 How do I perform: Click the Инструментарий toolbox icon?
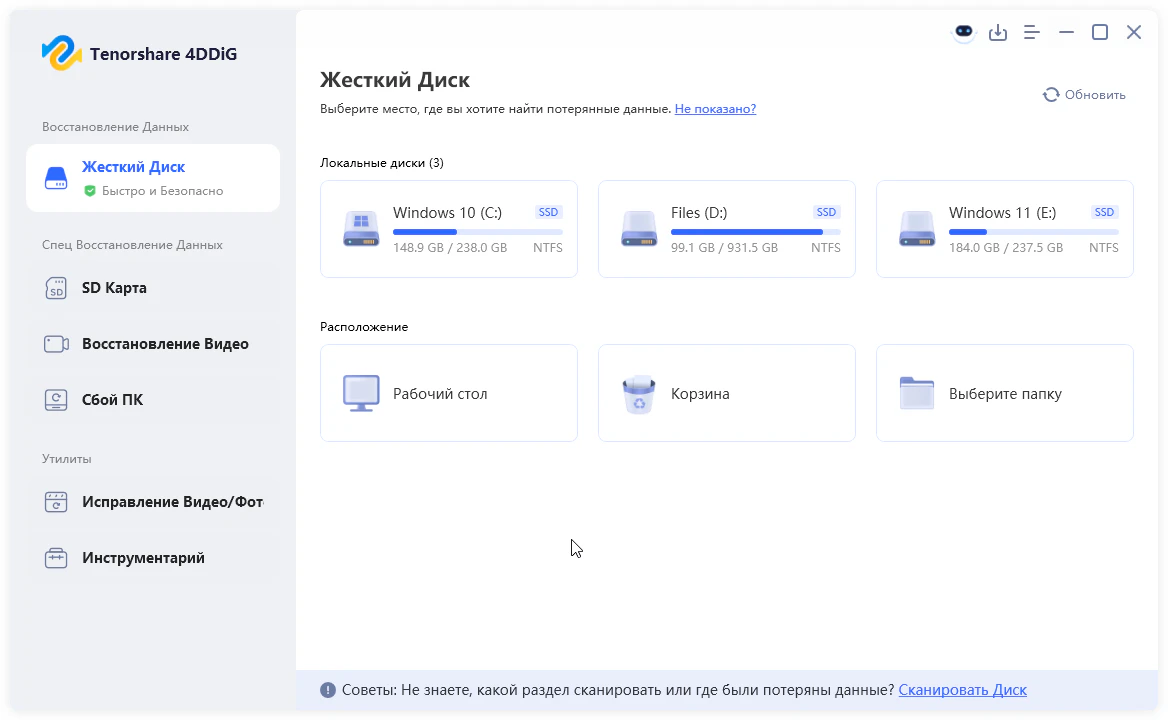click(x=56, y=558)
